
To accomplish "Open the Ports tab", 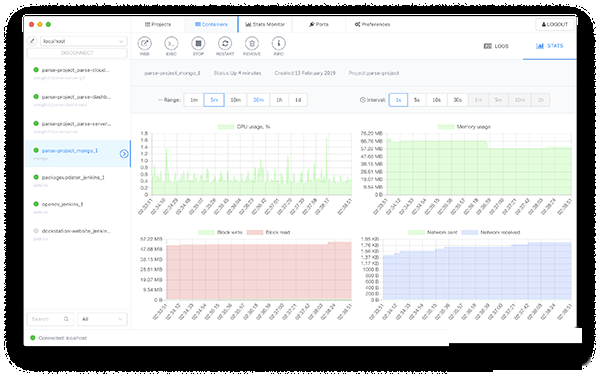I will pyautogui.click(x=318, y=24).
